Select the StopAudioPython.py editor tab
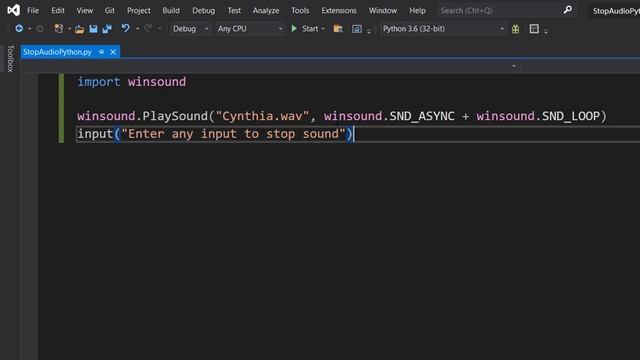This screenshot has height=360, width=640. click(x=57, y=52)
